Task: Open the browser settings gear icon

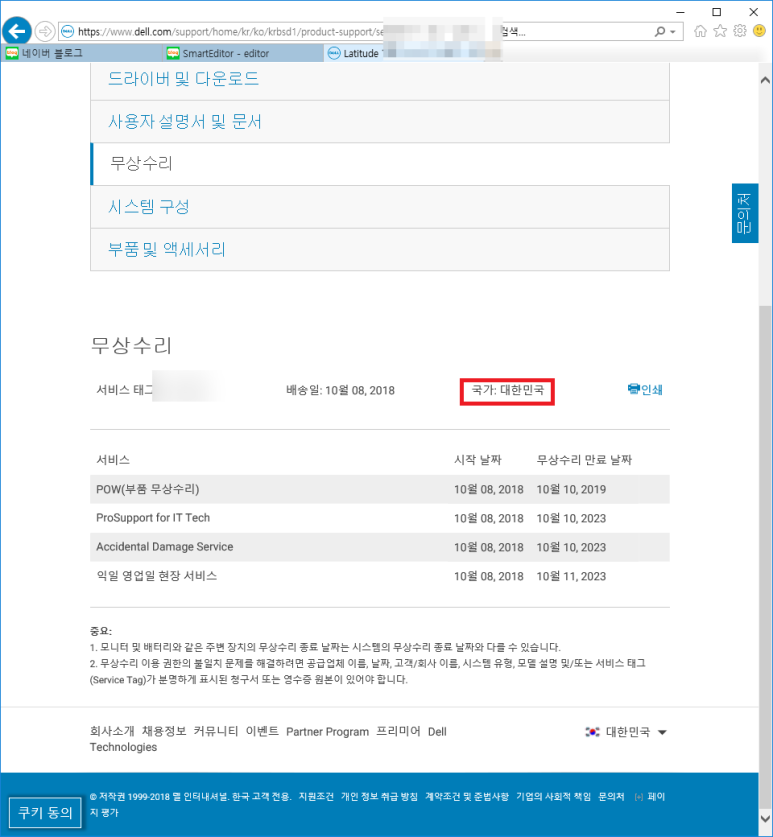Action: (x=740, y=31)
